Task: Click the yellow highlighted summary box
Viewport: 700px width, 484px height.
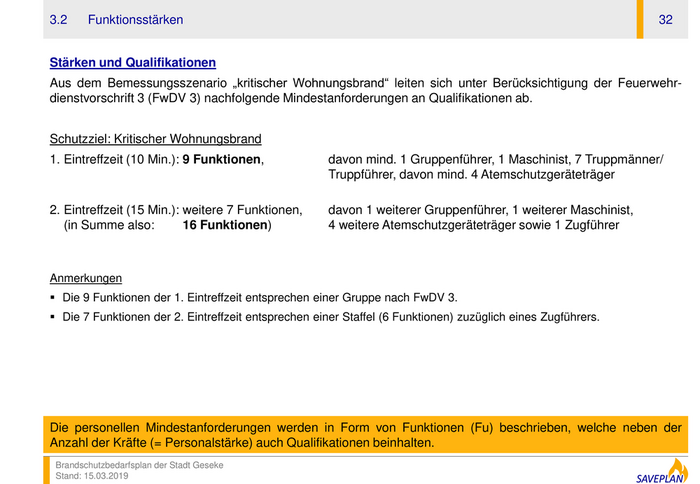Action: pos(366,434)
